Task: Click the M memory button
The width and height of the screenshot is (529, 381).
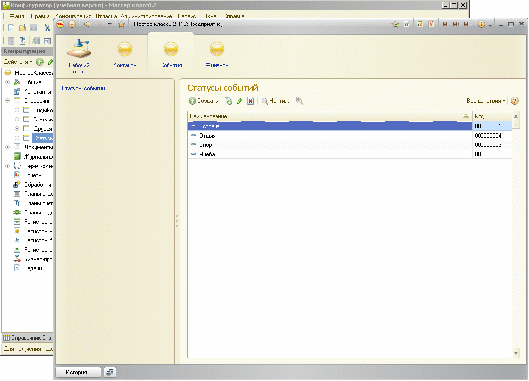Action: pyautogui.click(x=445, y=24)
